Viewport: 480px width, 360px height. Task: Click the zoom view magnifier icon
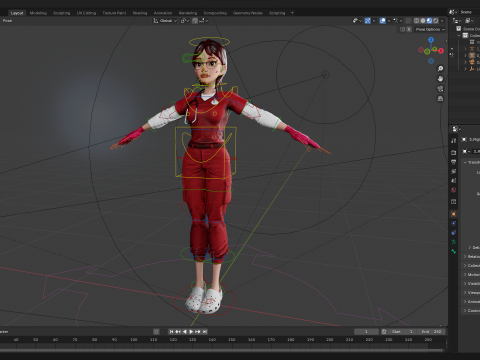point(440,69)
